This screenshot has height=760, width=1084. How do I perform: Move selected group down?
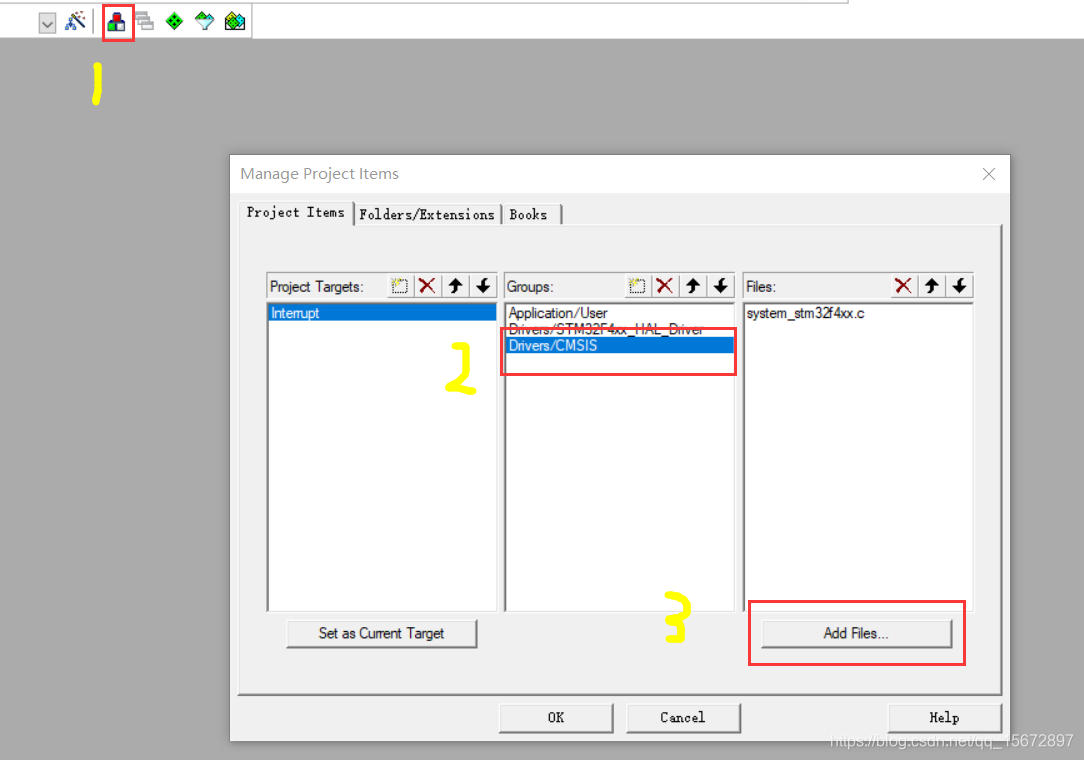(720, 286)
